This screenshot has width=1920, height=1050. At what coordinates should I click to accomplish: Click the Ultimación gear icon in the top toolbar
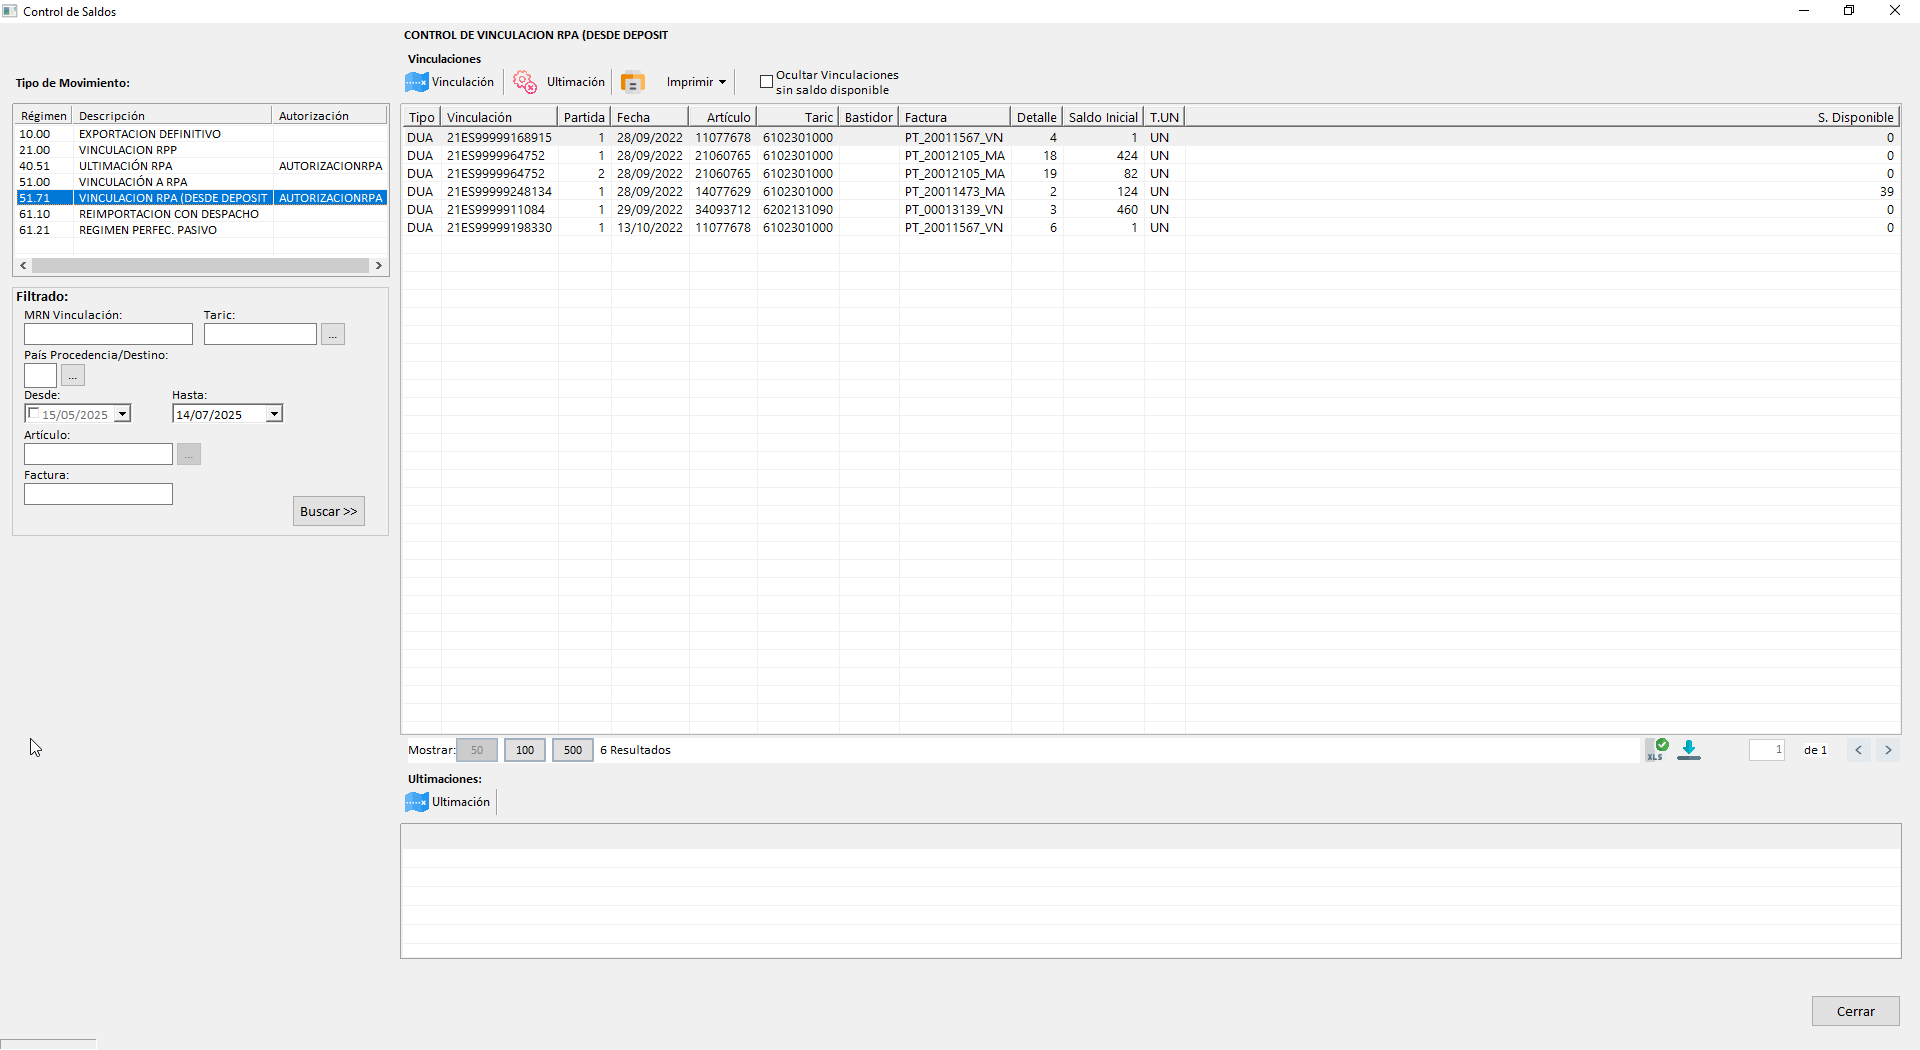pos(525,82)
